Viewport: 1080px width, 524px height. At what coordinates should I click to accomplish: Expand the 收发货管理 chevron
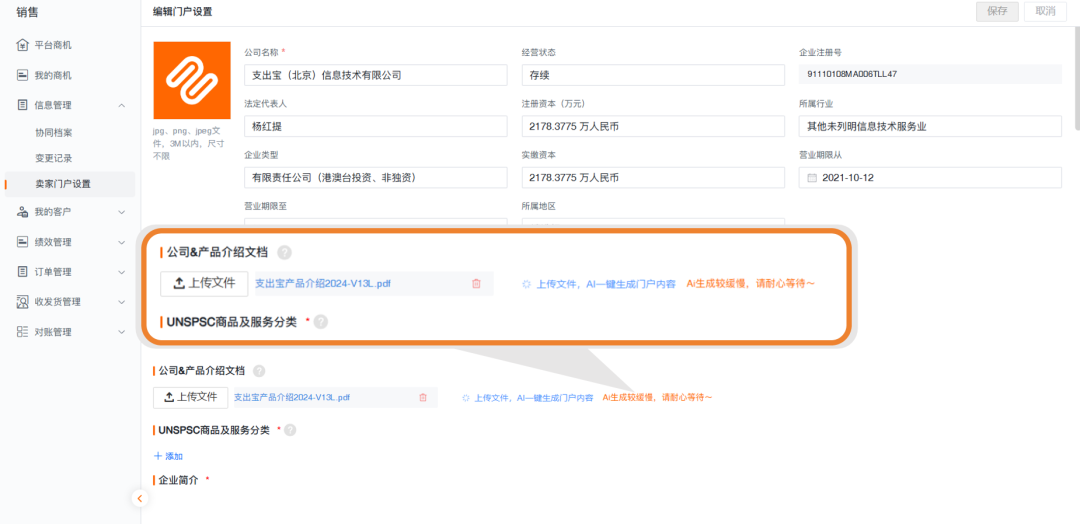(x=122, y=302)
